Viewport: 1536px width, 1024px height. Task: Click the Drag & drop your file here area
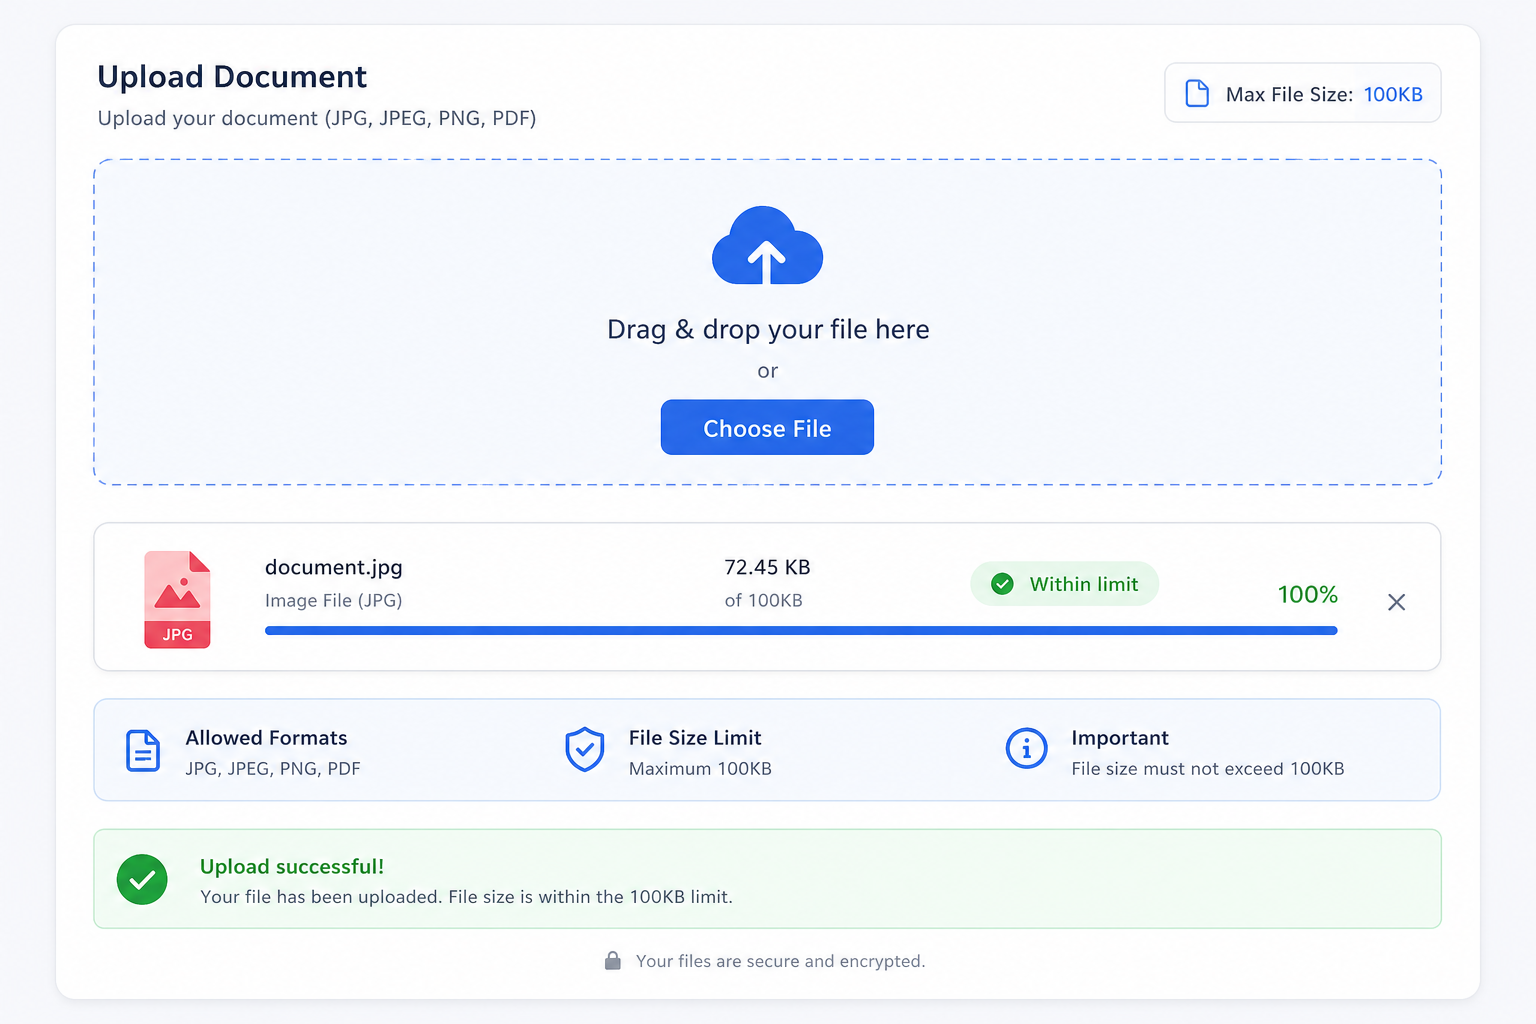tap(768, 322)
